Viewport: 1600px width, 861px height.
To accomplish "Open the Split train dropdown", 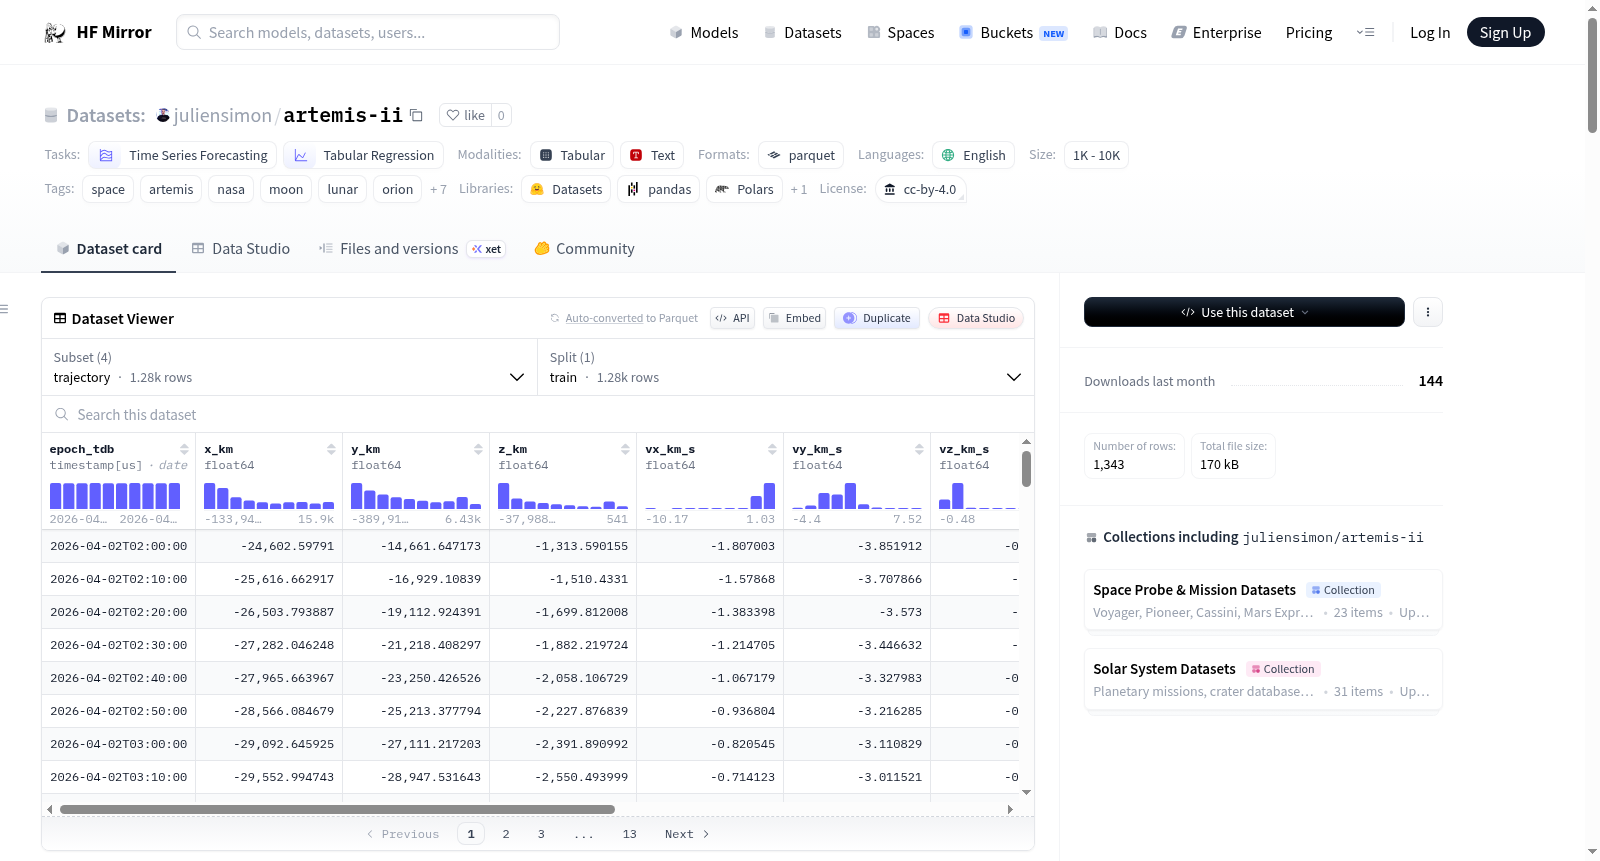I will click(x=786, y=367).
